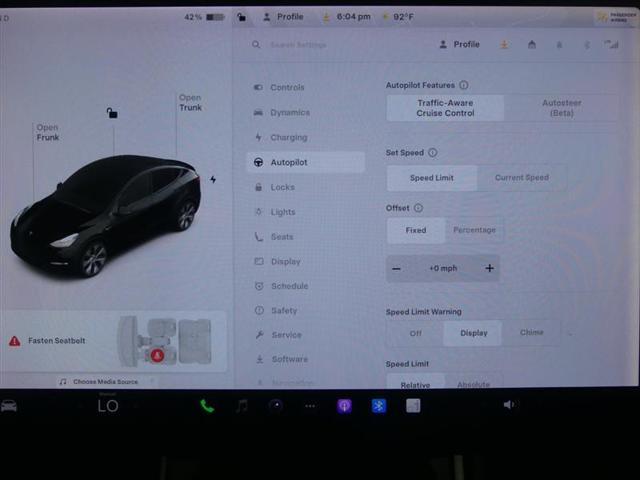
Task: Set speed to Speed Limit
Action: (432, 178)
